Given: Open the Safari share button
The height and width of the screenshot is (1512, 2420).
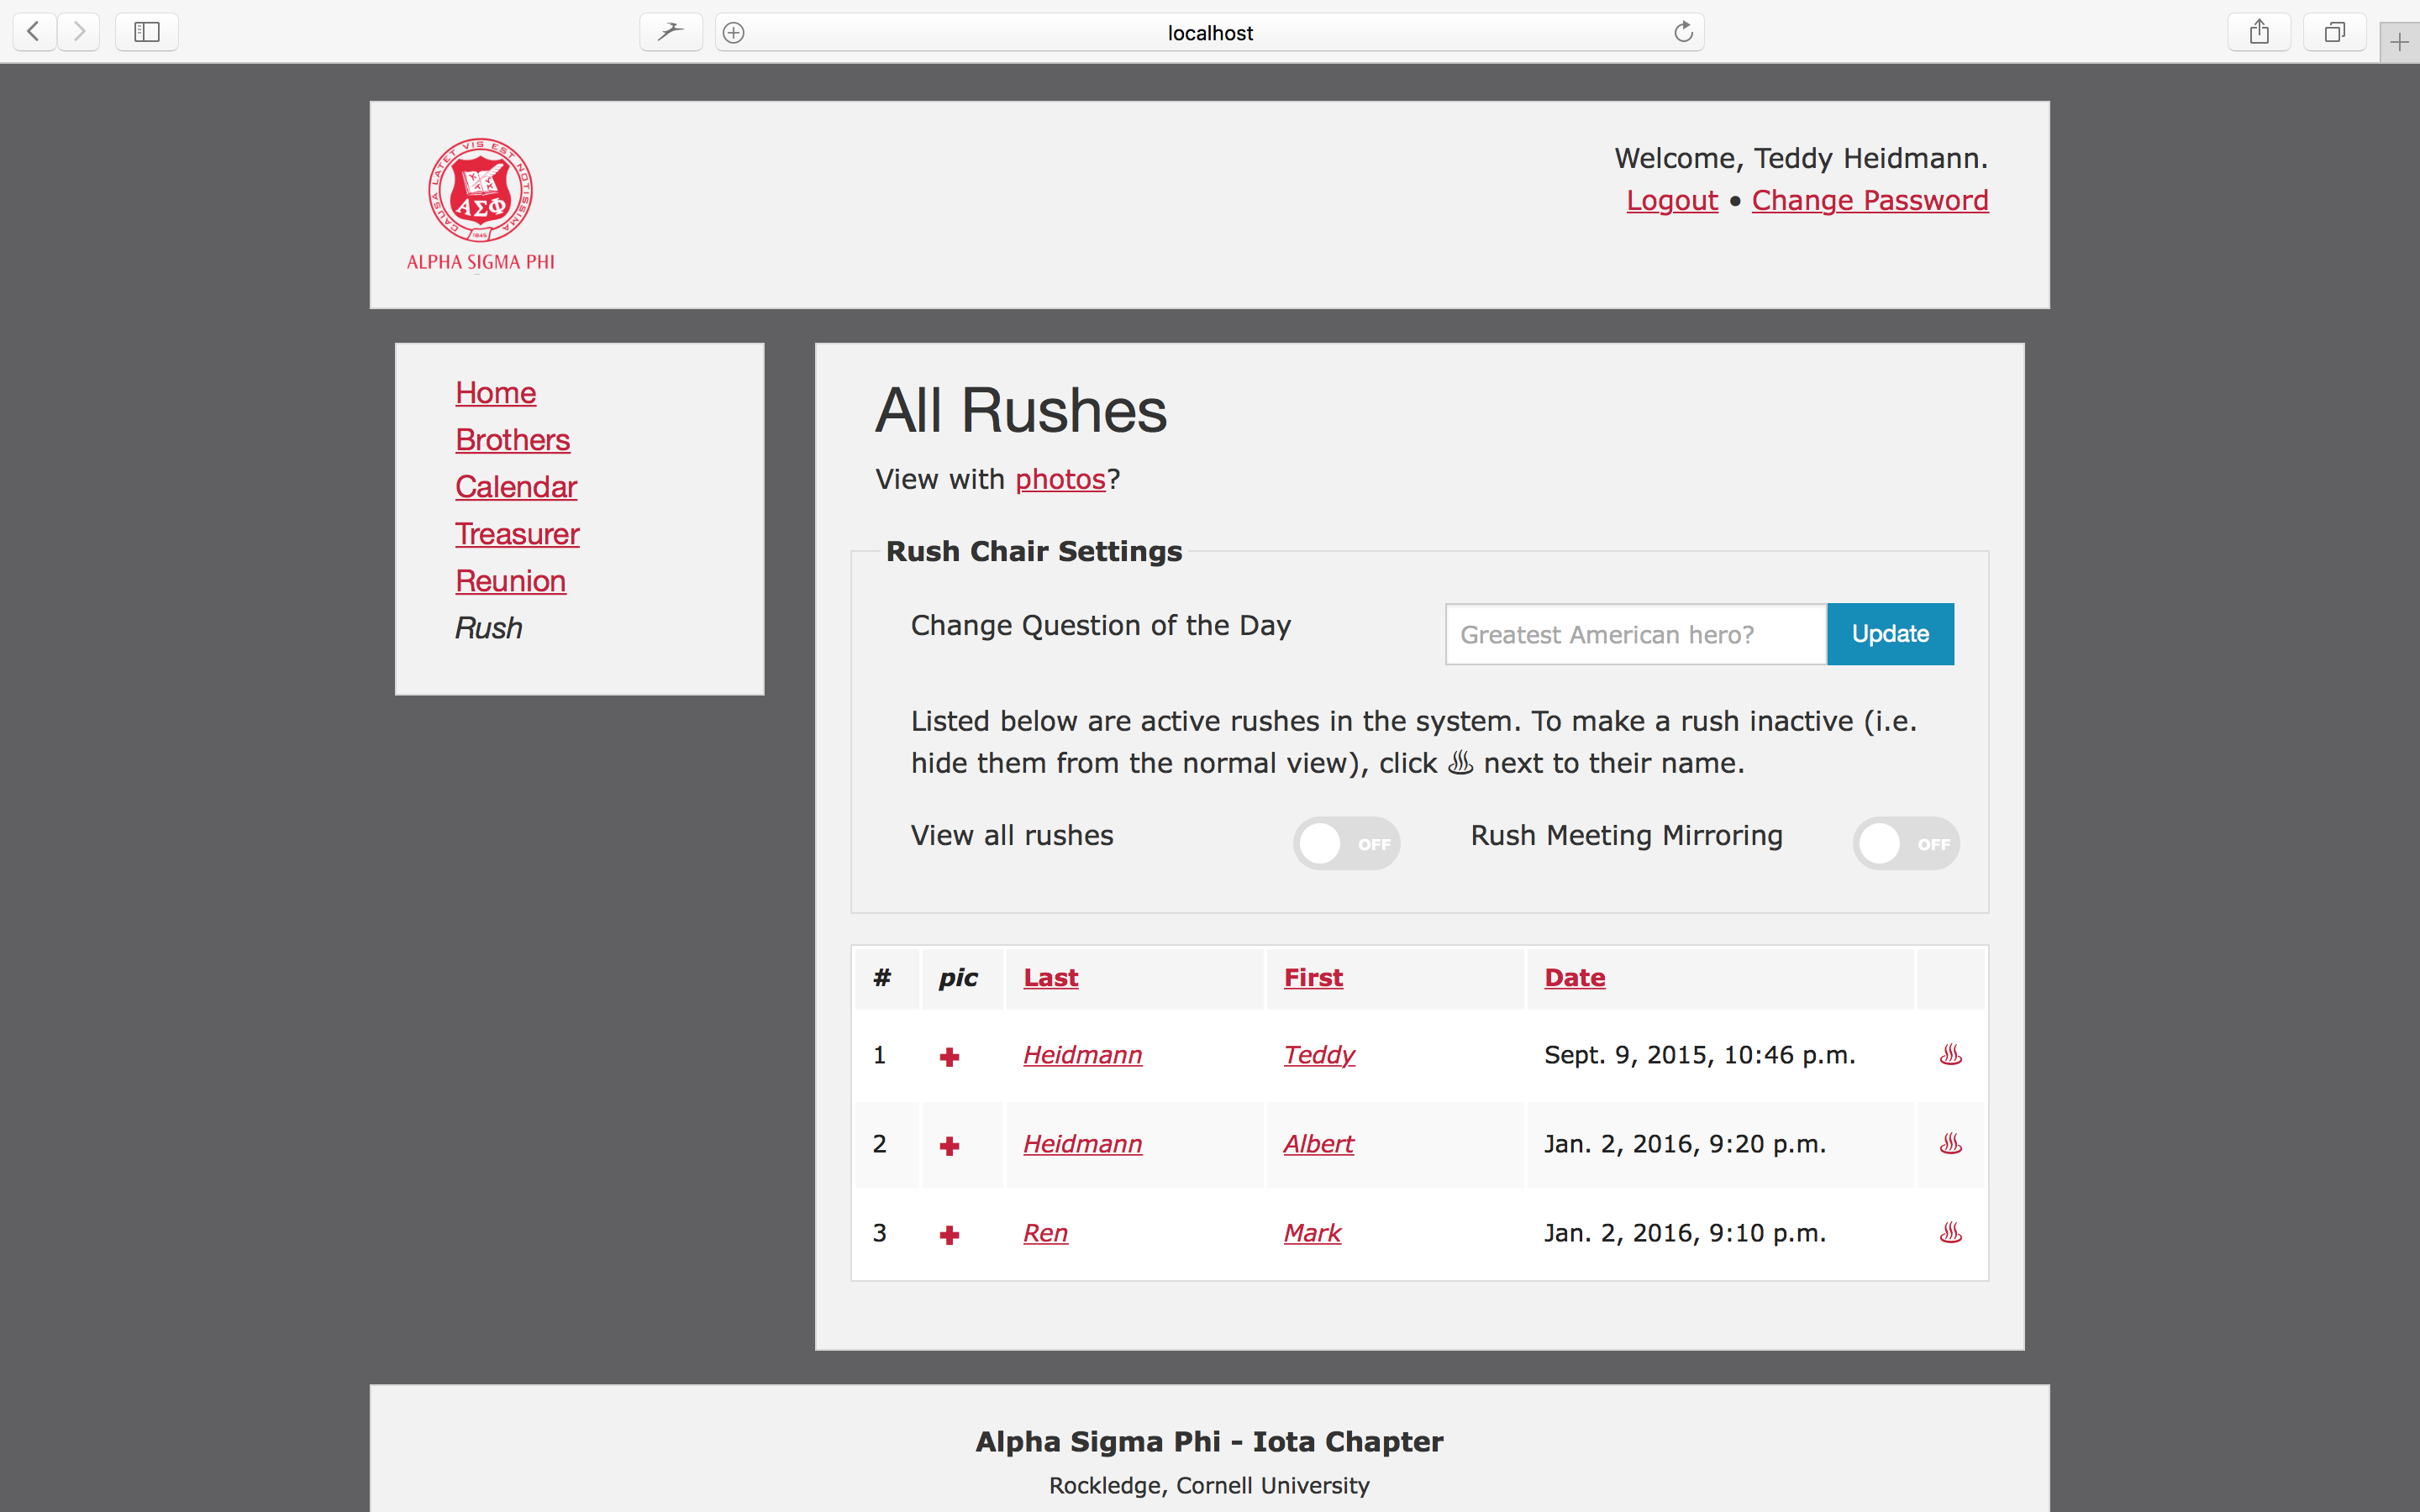Looking at the screenshot, I should pos(2259,32).
